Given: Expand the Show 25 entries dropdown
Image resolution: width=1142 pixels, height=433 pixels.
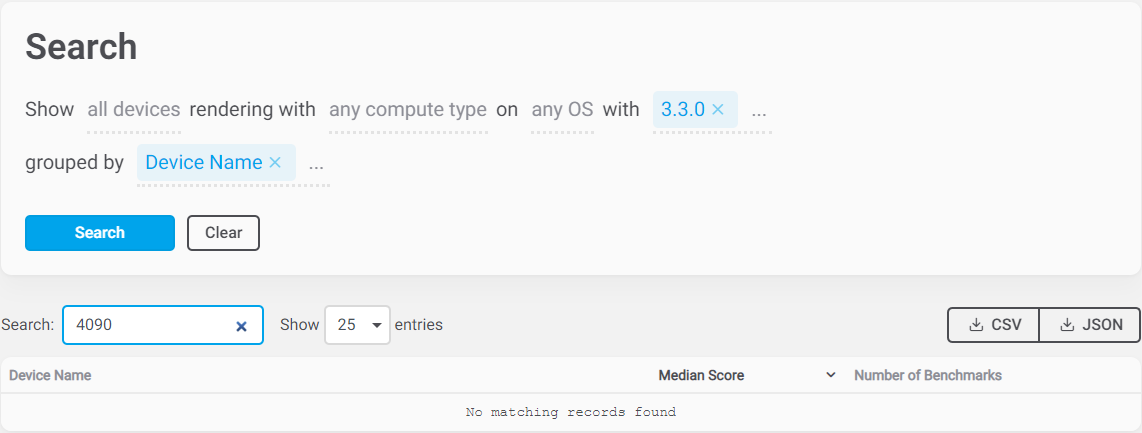Looking at the screenshot, I should tap(357, 325).
